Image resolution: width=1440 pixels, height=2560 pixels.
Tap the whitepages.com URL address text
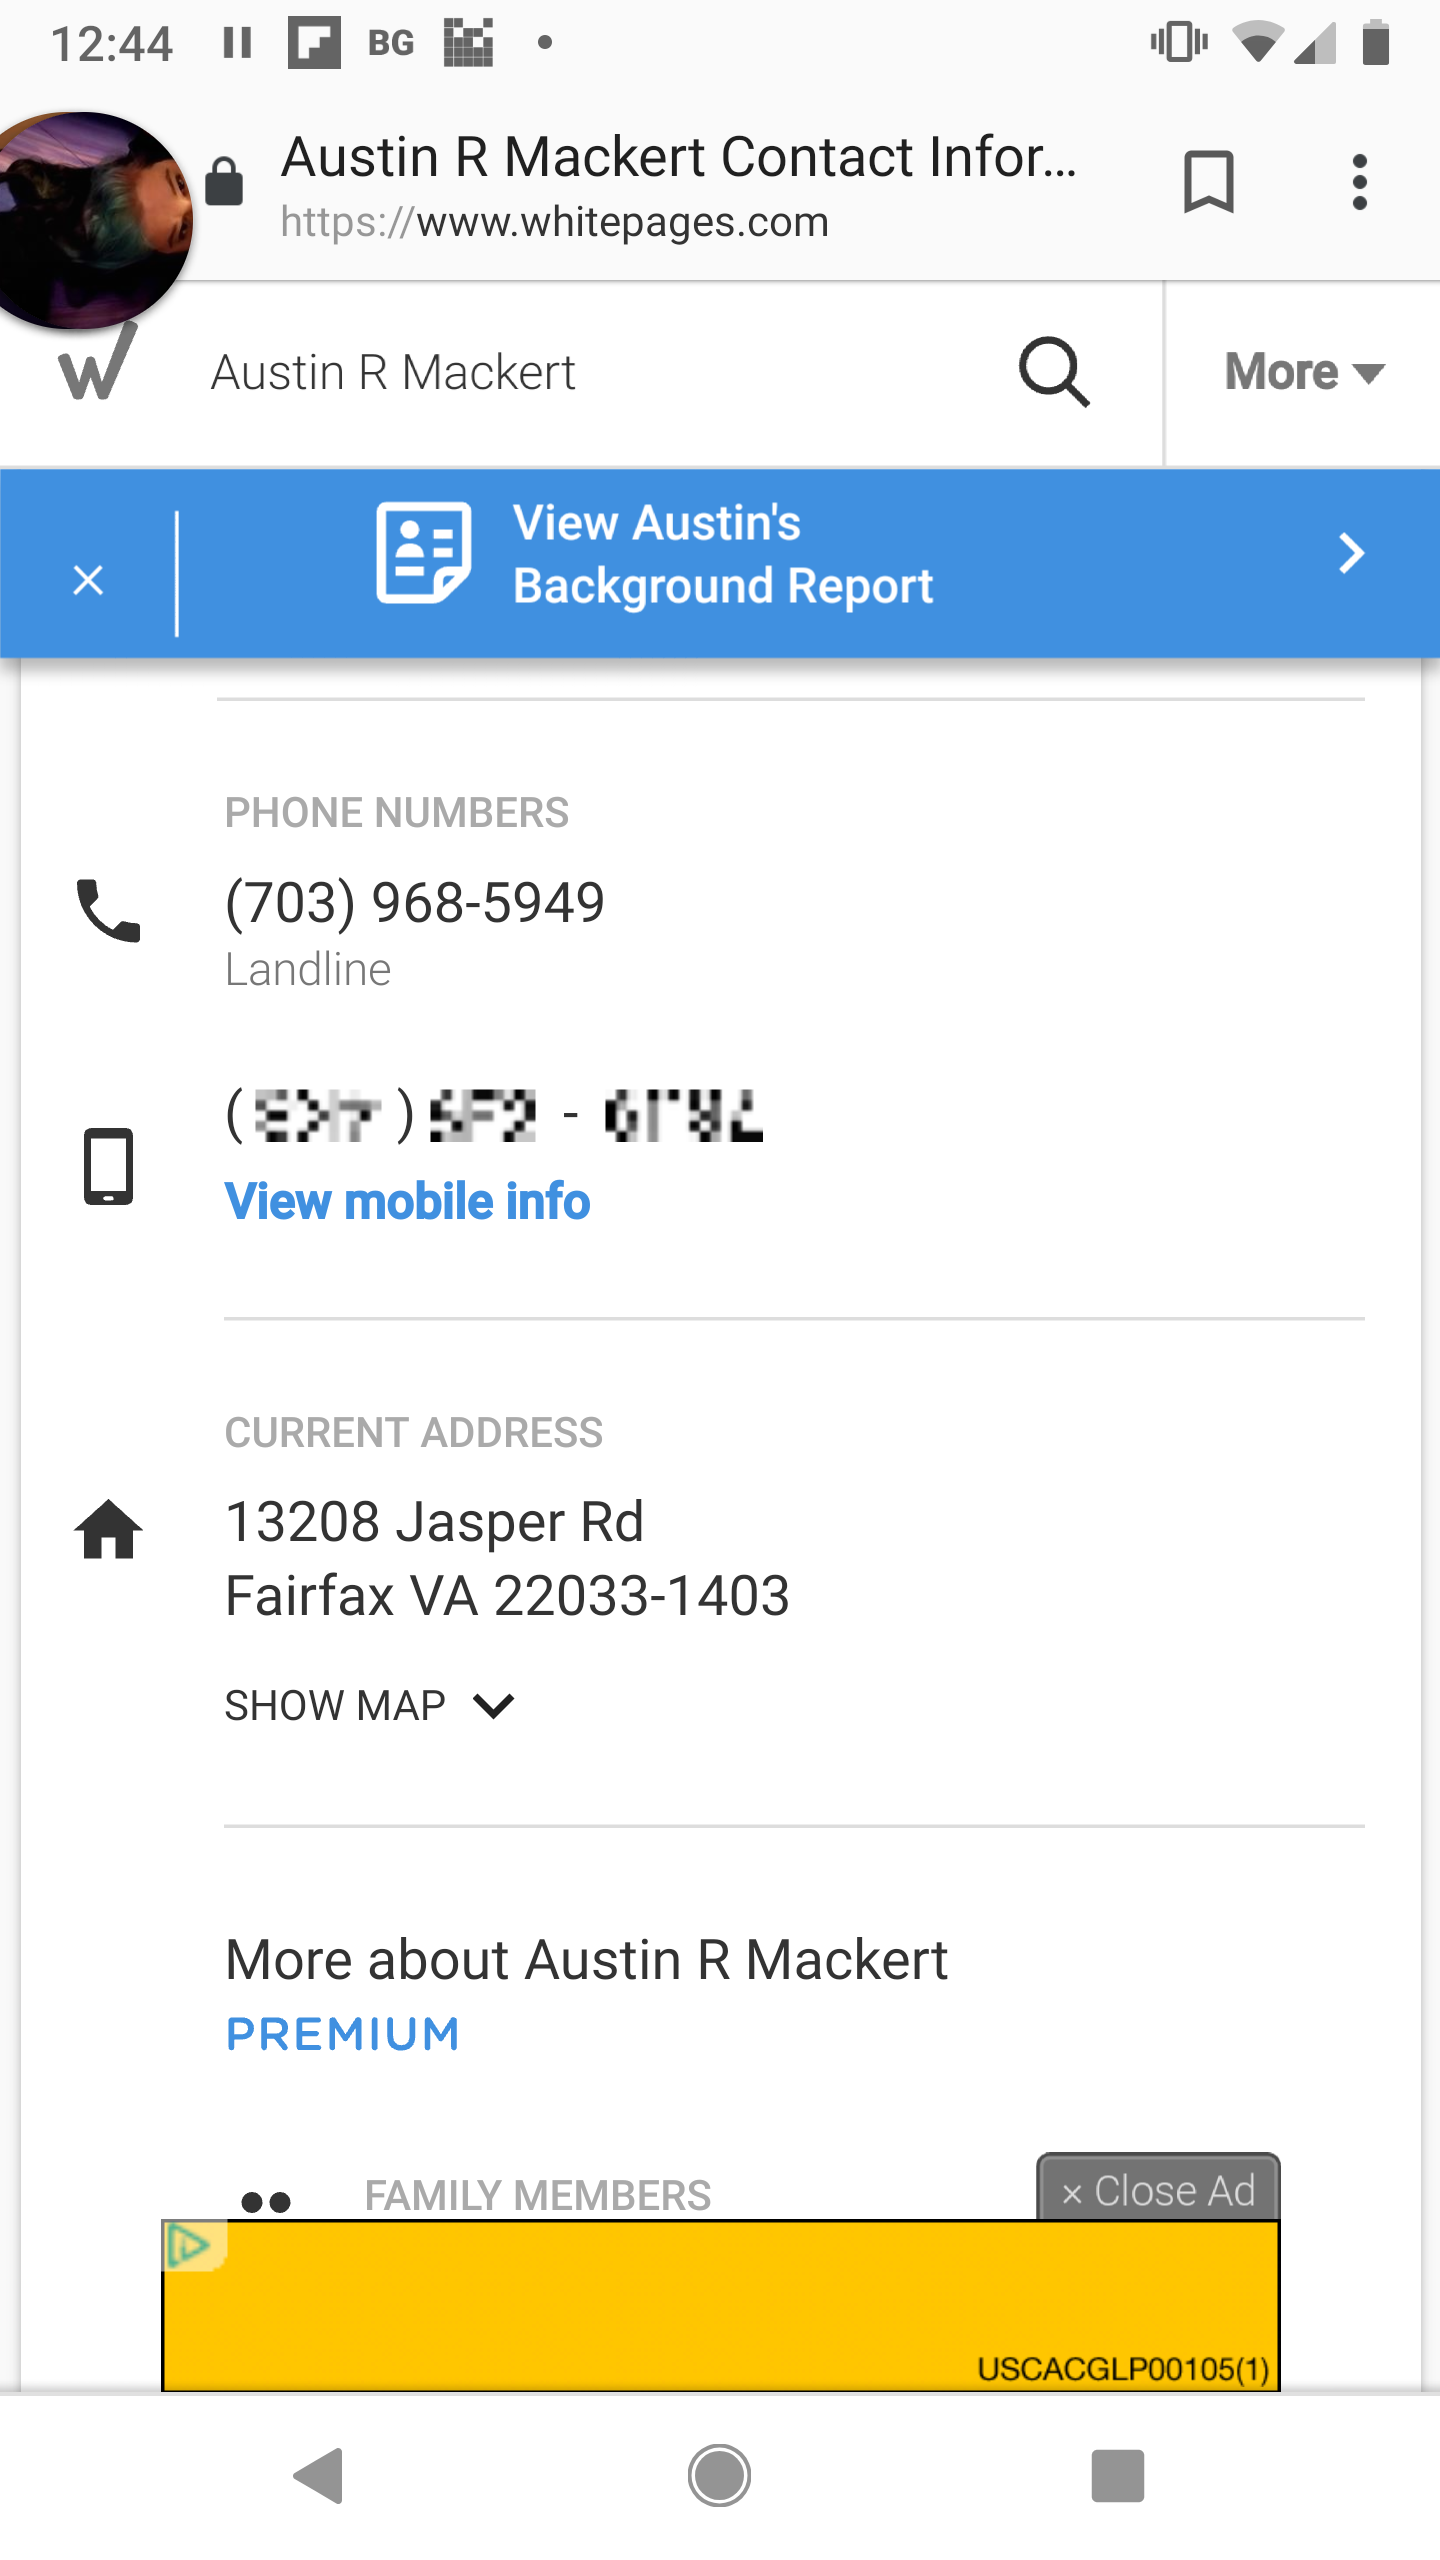pyautogui.click(x=555, y=222)
